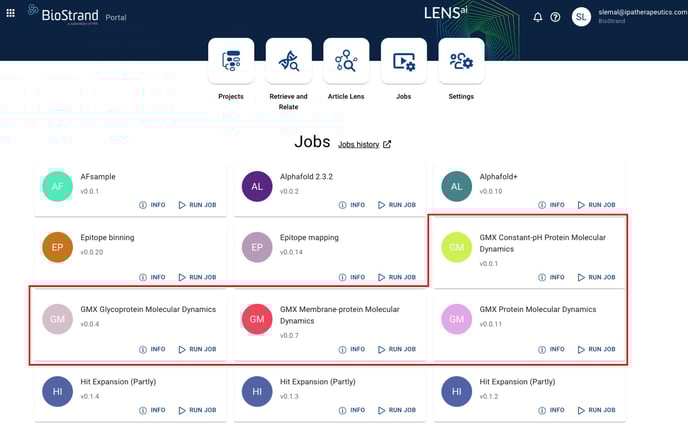The image size is (688, 428).
Task: Click the Hit Expansion v0.1.4 HI avatar
Action: (x=57, y=391)
